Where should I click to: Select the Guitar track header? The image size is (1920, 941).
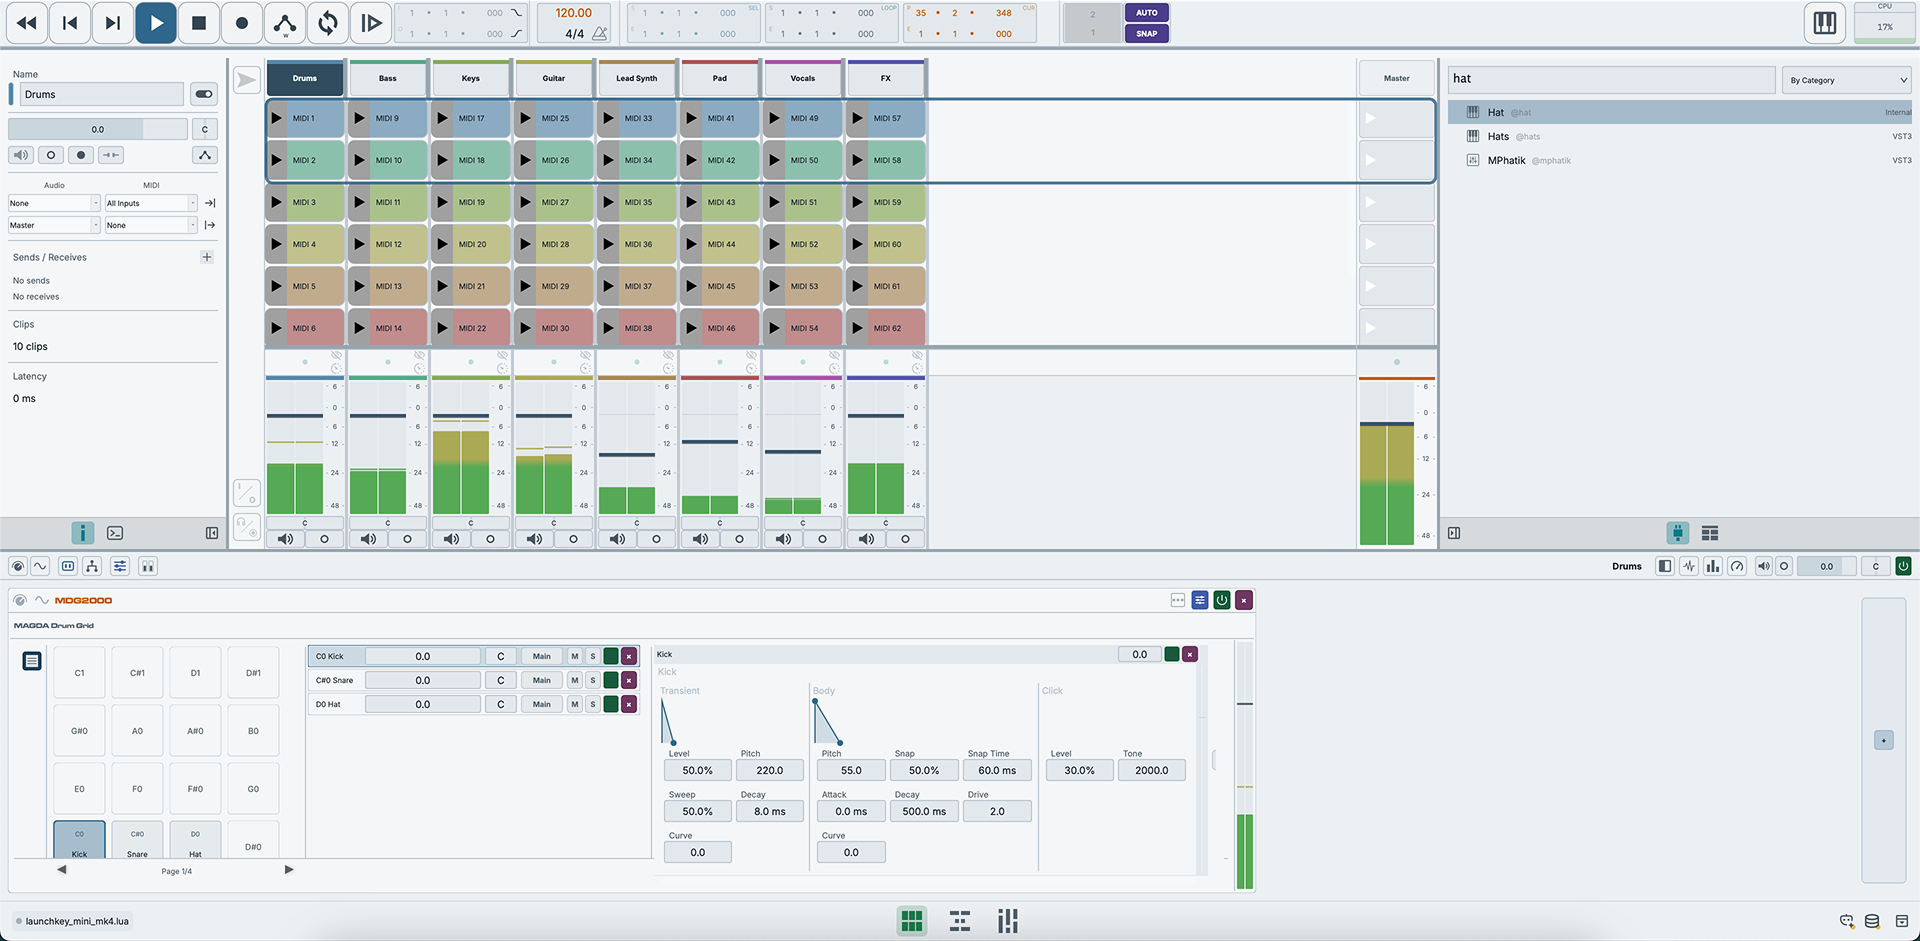tap(554, 78)
